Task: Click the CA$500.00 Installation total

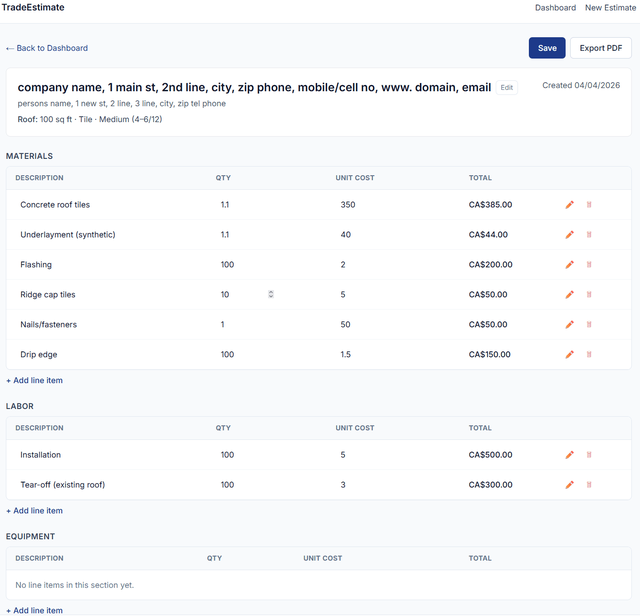Action: (490, 455)
